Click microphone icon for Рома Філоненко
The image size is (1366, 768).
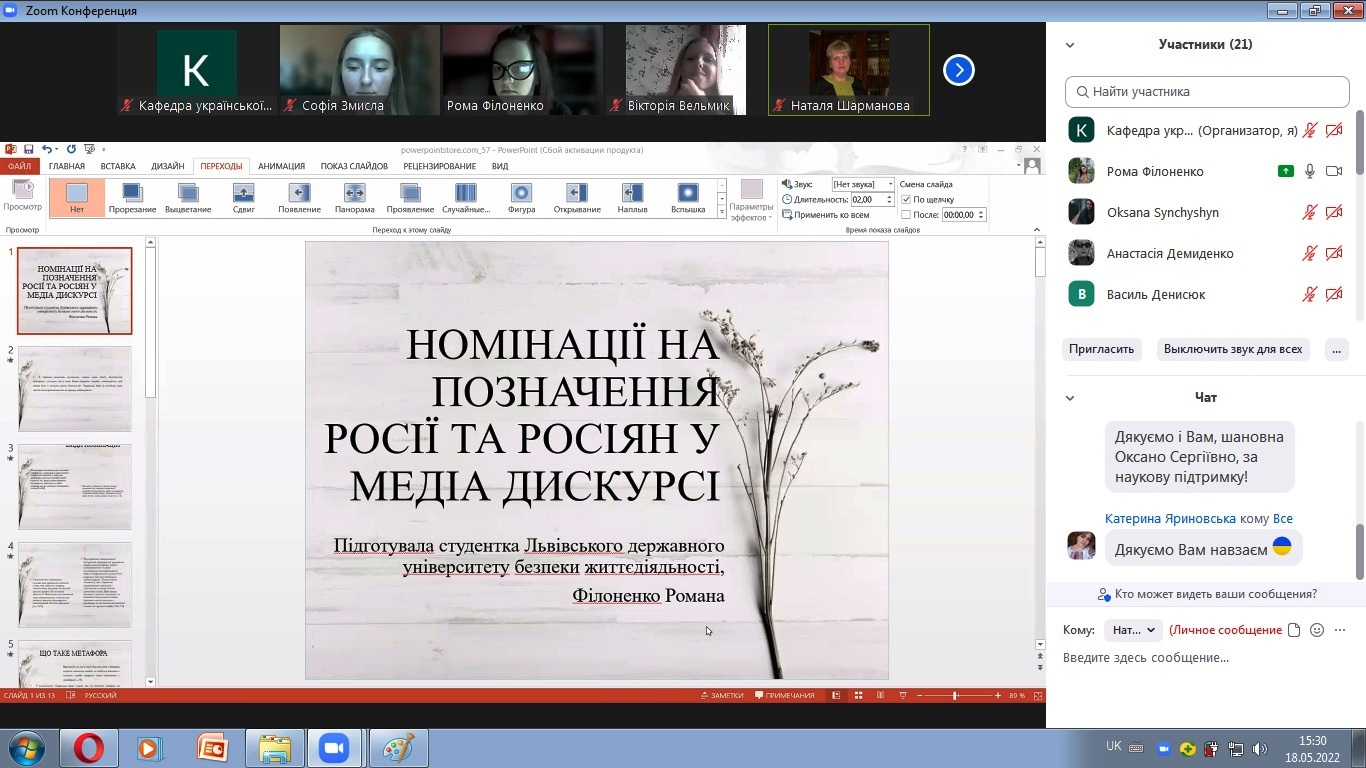pos(1310,171)
